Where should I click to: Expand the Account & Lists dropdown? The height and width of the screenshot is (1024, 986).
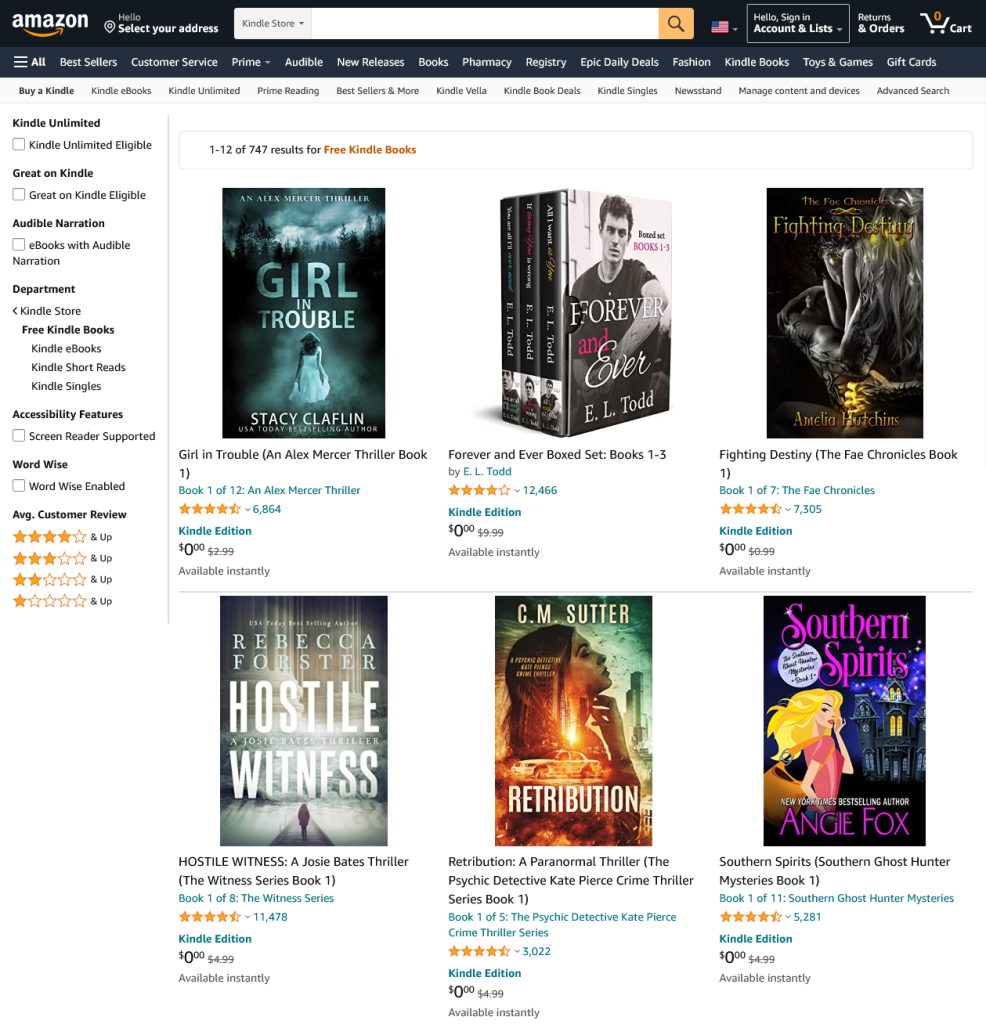(798, 24)
